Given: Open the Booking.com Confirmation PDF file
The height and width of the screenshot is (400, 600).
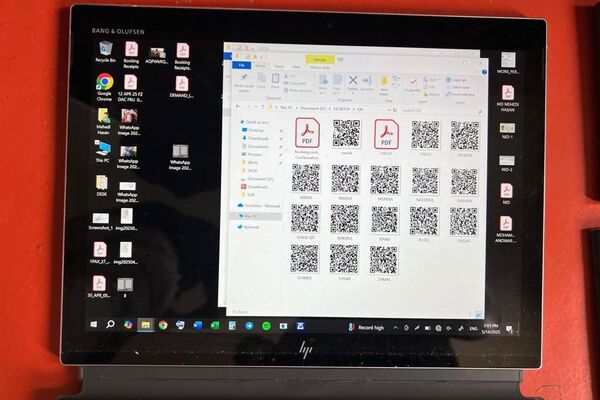Looking at the screenshot, I should point(306,135).
